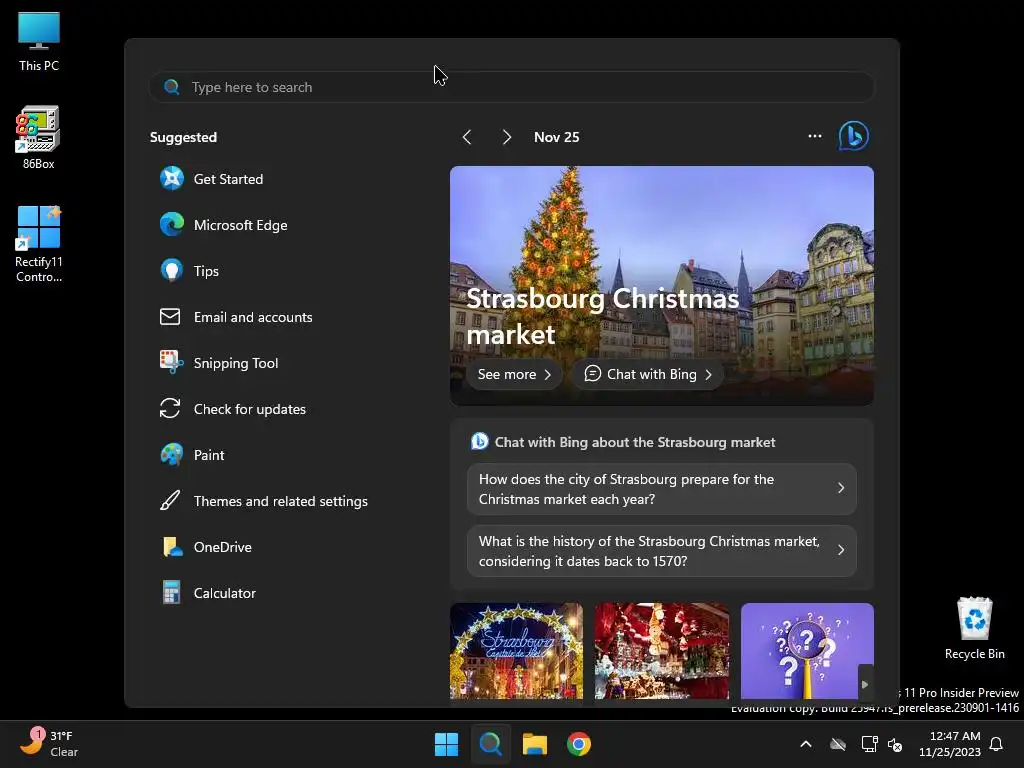Select the 86Box desktop shortcut
The width and height of the screenshot is (1024, 768).
click(x=39, y=138)
